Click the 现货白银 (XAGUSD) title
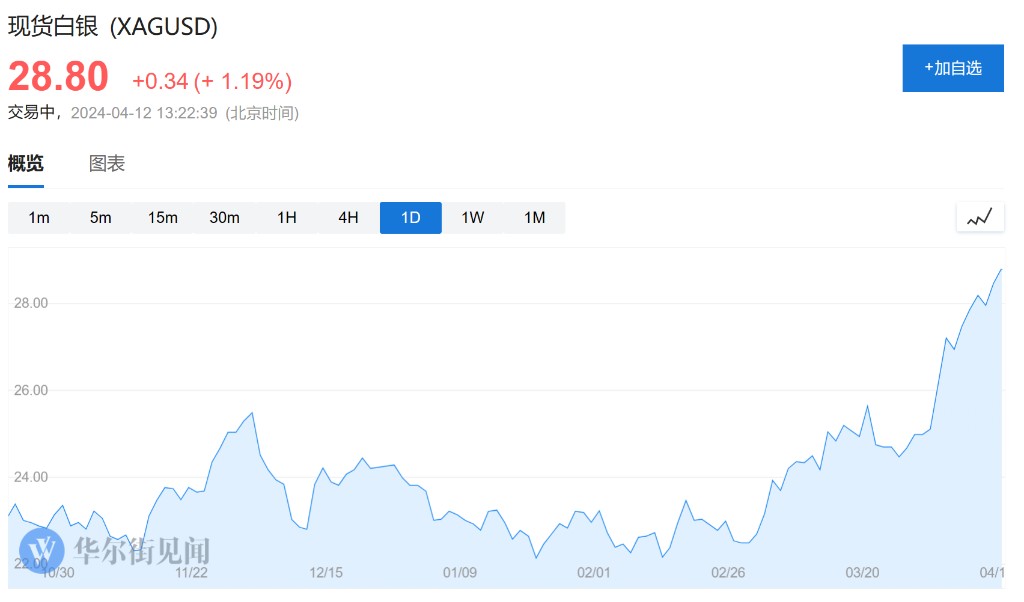The width and height of the screenshot is (1024, 602). [113, 27]
